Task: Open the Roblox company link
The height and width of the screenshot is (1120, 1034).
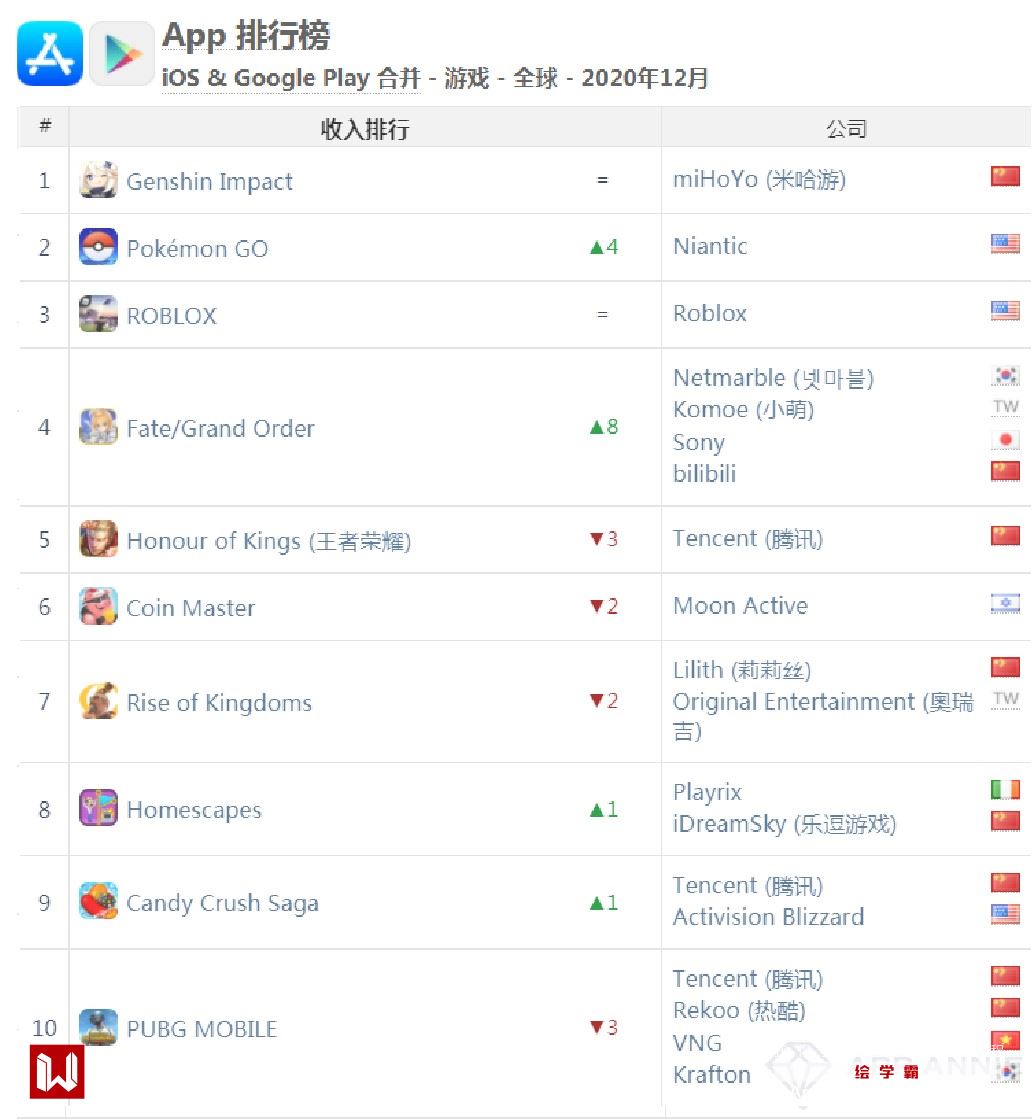Action: (709, 314)
